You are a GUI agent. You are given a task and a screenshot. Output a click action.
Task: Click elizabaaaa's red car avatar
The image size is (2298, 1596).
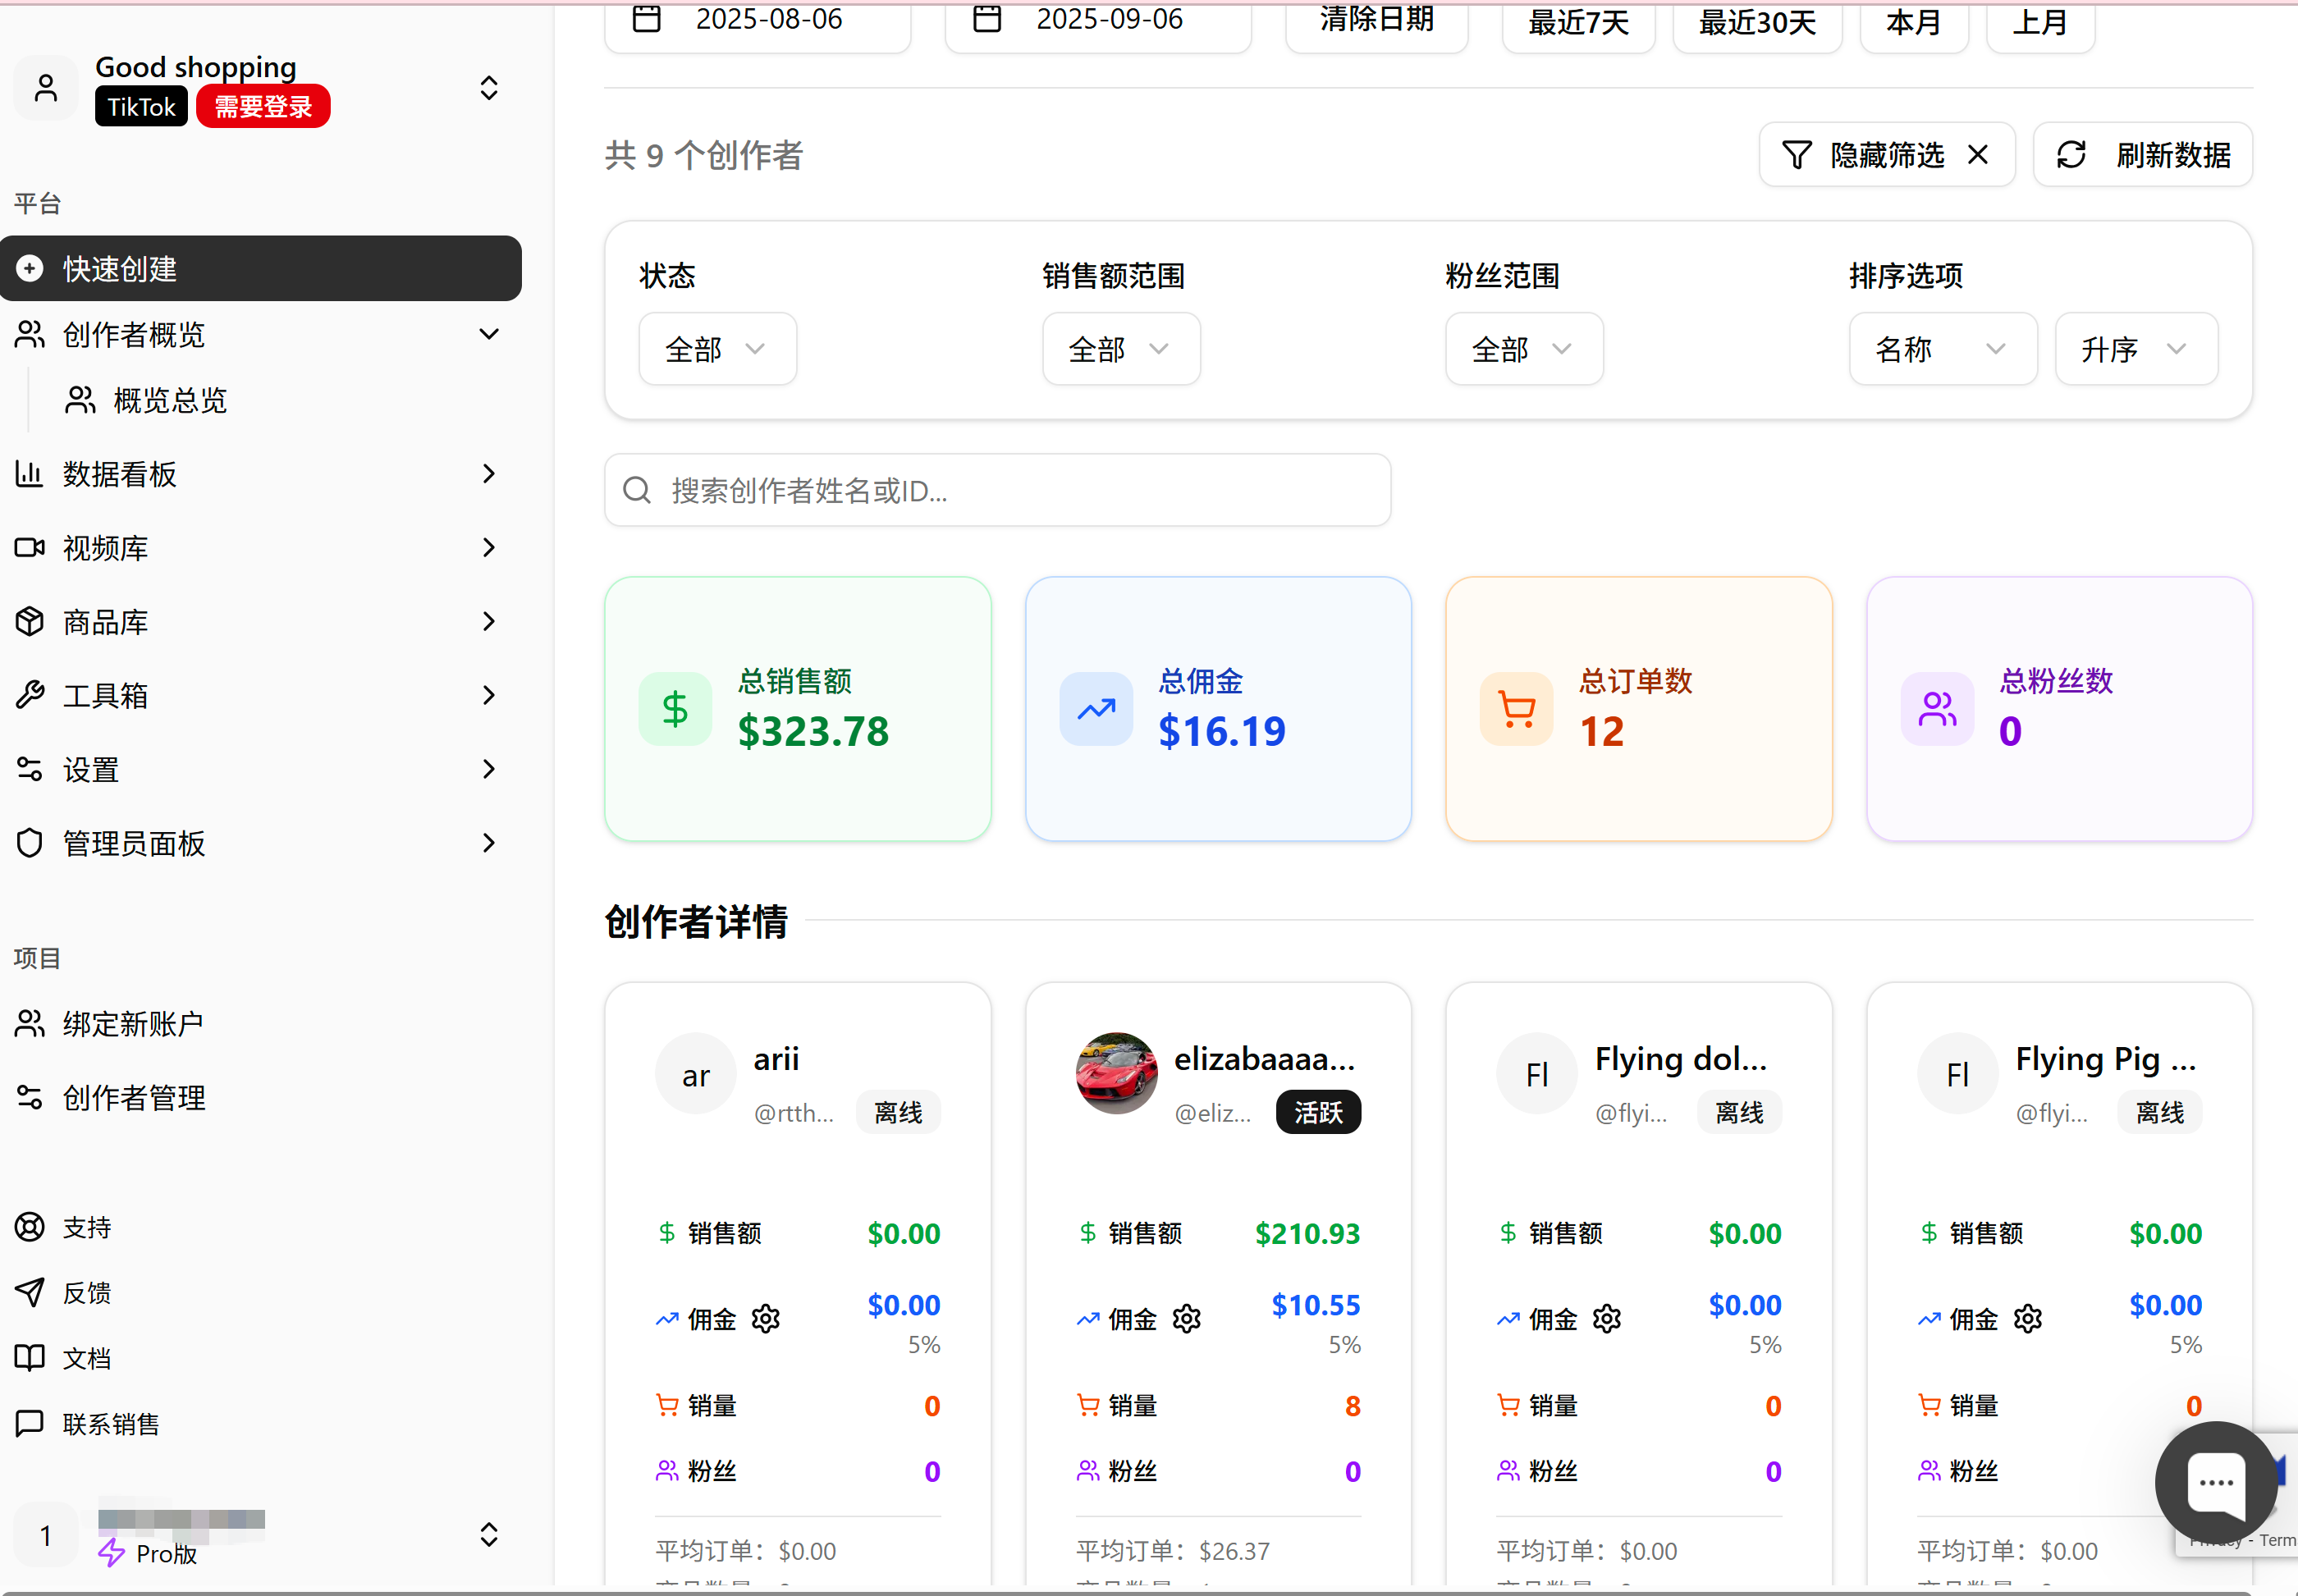[1116, 1073]
